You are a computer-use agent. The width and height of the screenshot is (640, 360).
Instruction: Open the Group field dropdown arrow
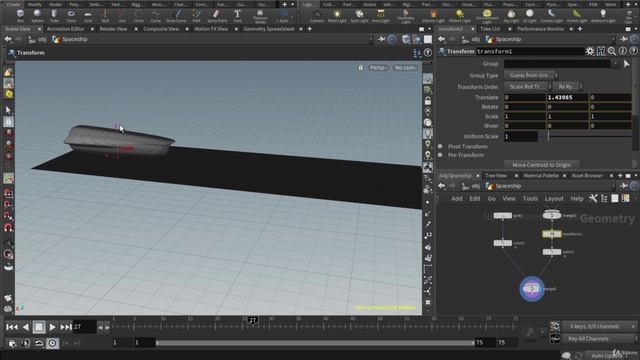tap(616, 64)
